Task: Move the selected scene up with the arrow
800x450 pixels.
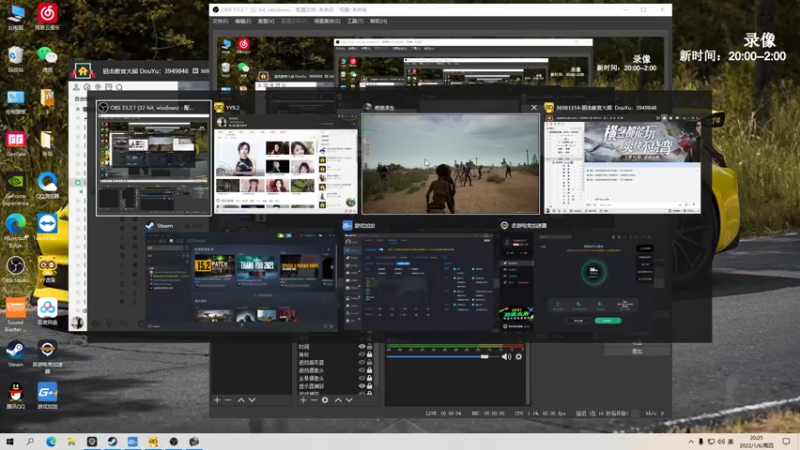Action: point(240,400)
